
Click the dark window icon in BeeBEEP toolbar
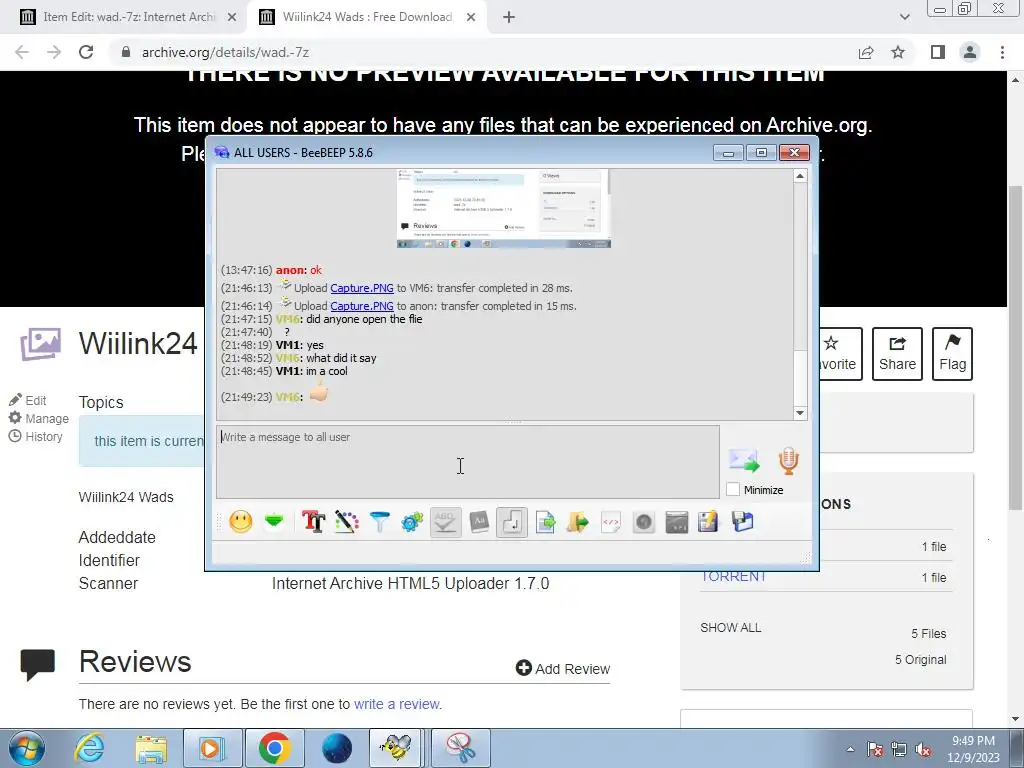click(677, 522)
